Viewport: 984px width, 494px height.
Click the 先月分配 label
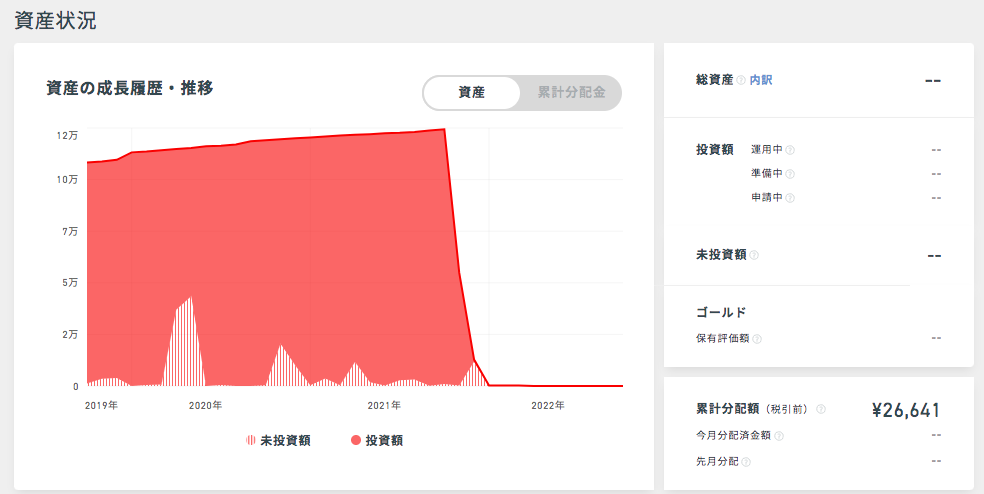coord(717,461)
